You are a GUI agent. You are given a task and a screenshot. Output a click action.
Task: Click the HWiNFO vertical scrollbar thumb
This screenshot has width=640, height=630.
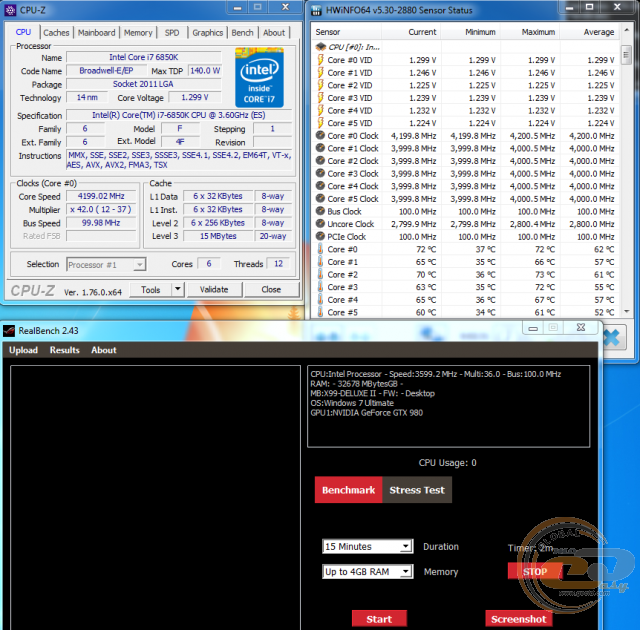(x=626, y=55)
